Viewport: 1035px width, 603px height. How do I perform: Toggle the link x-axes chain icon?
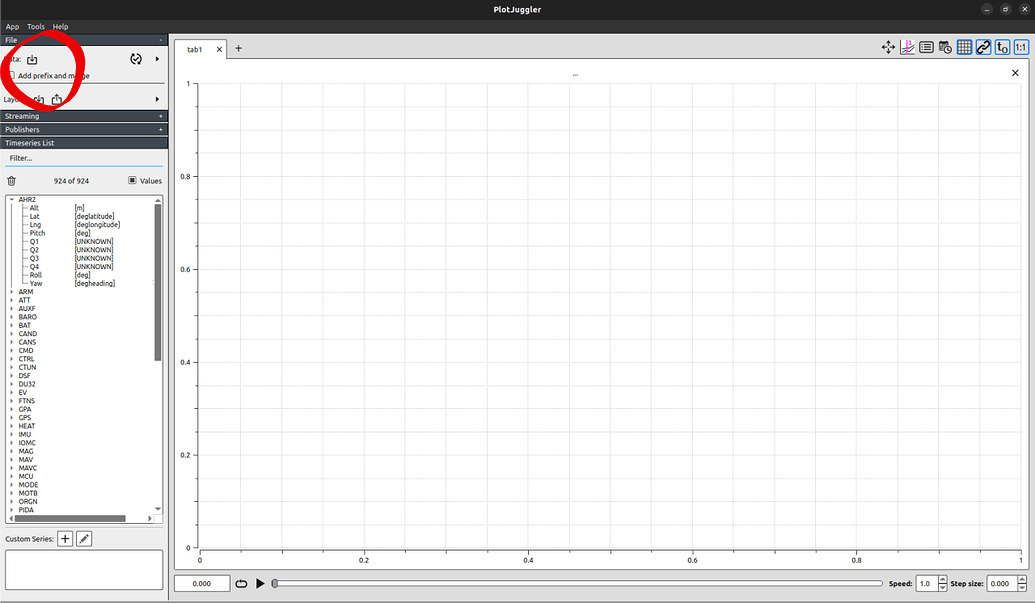tap(983, 47)
